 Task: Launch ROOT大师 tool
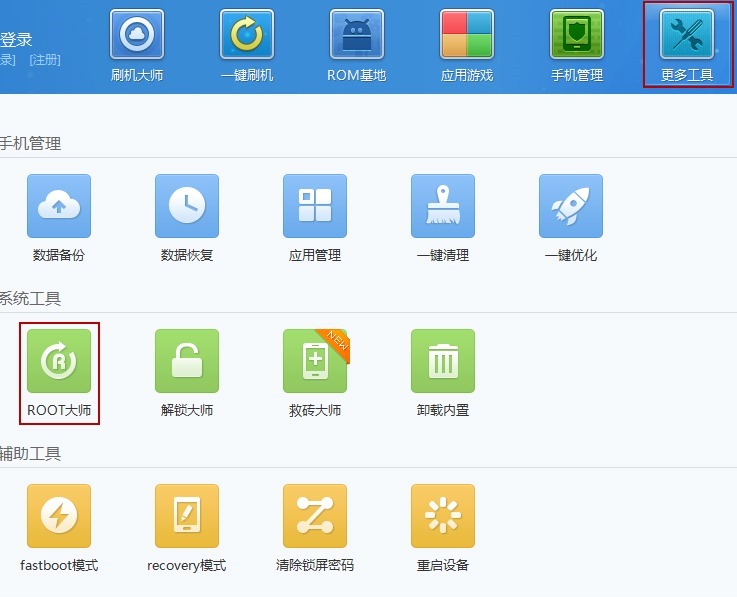pos(59,361)
